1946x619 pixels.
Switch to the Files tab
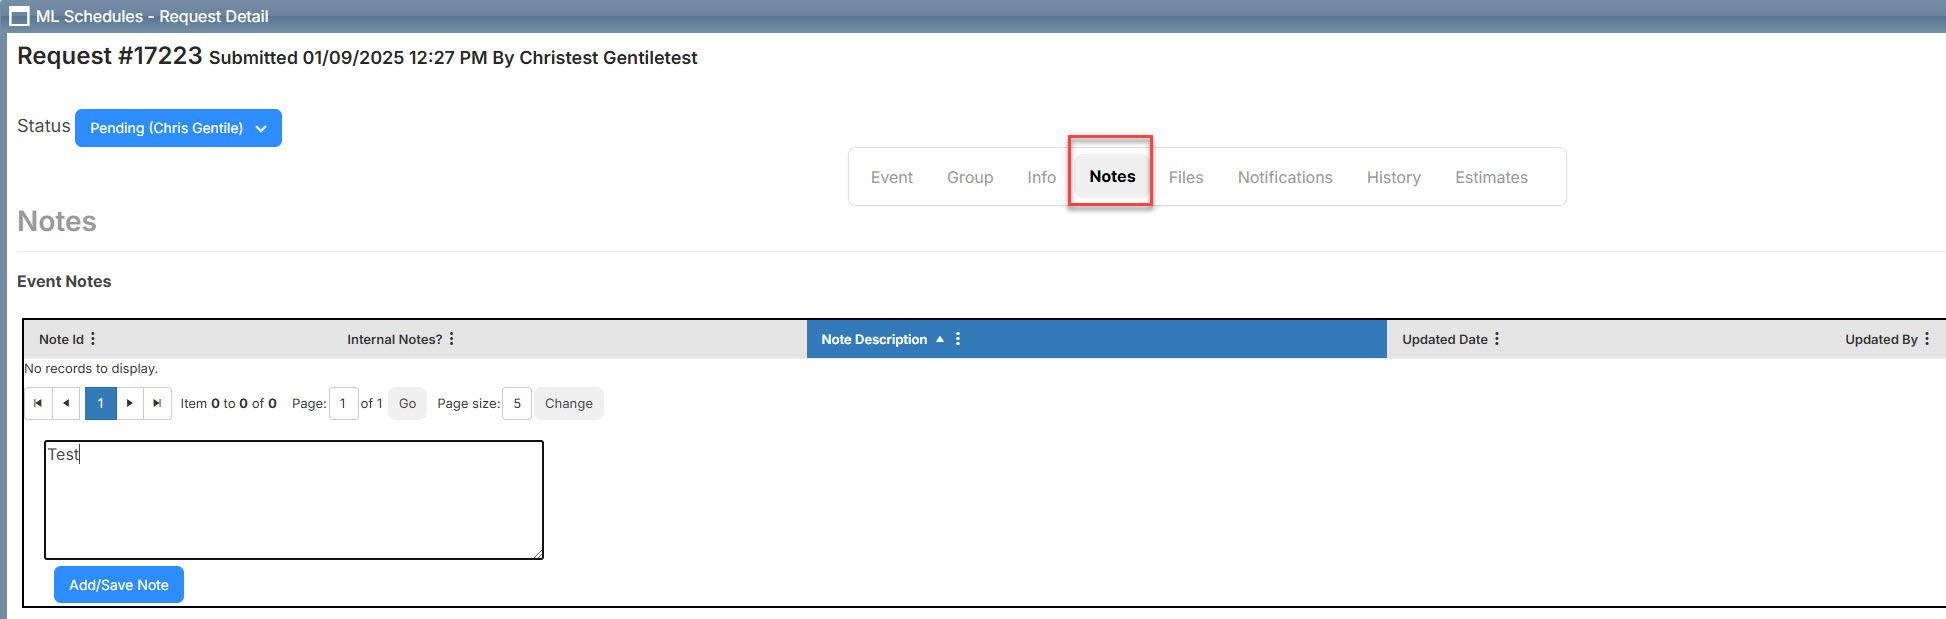pos(1186,177)
